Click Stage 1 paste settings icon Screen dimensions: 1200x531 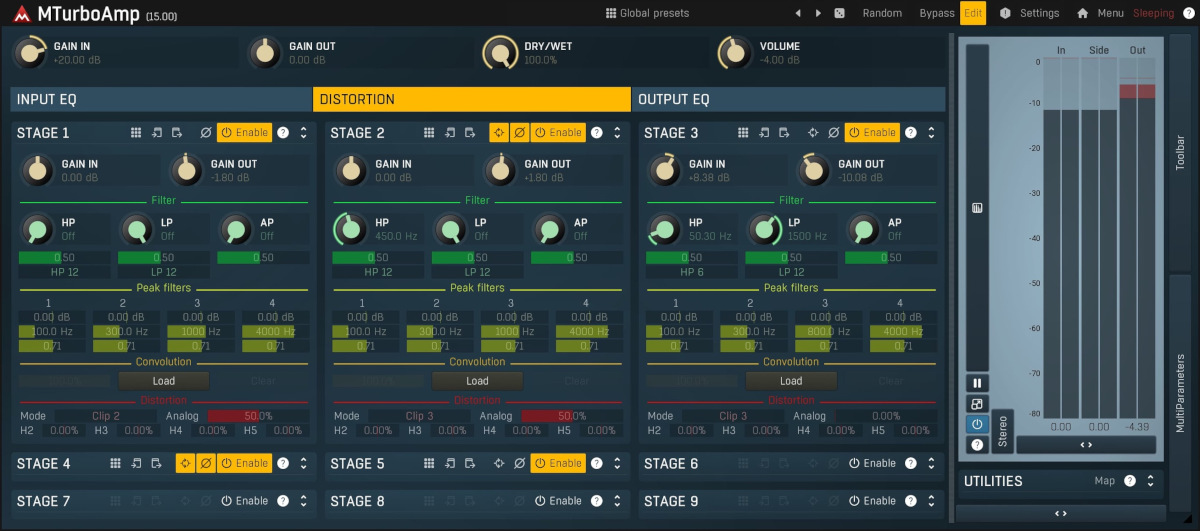coord(157,133)
